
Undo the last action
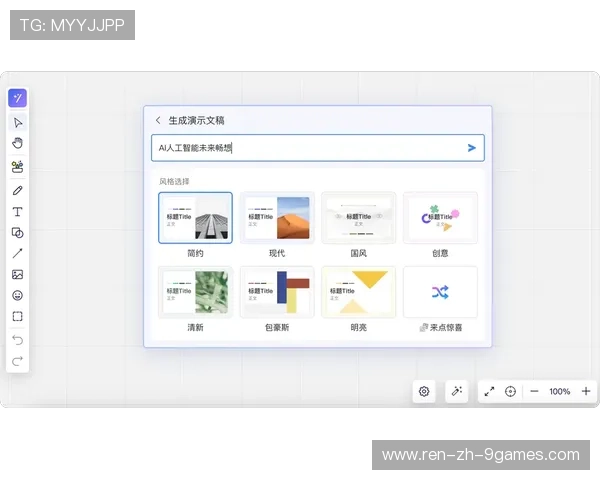click(18, 340)
